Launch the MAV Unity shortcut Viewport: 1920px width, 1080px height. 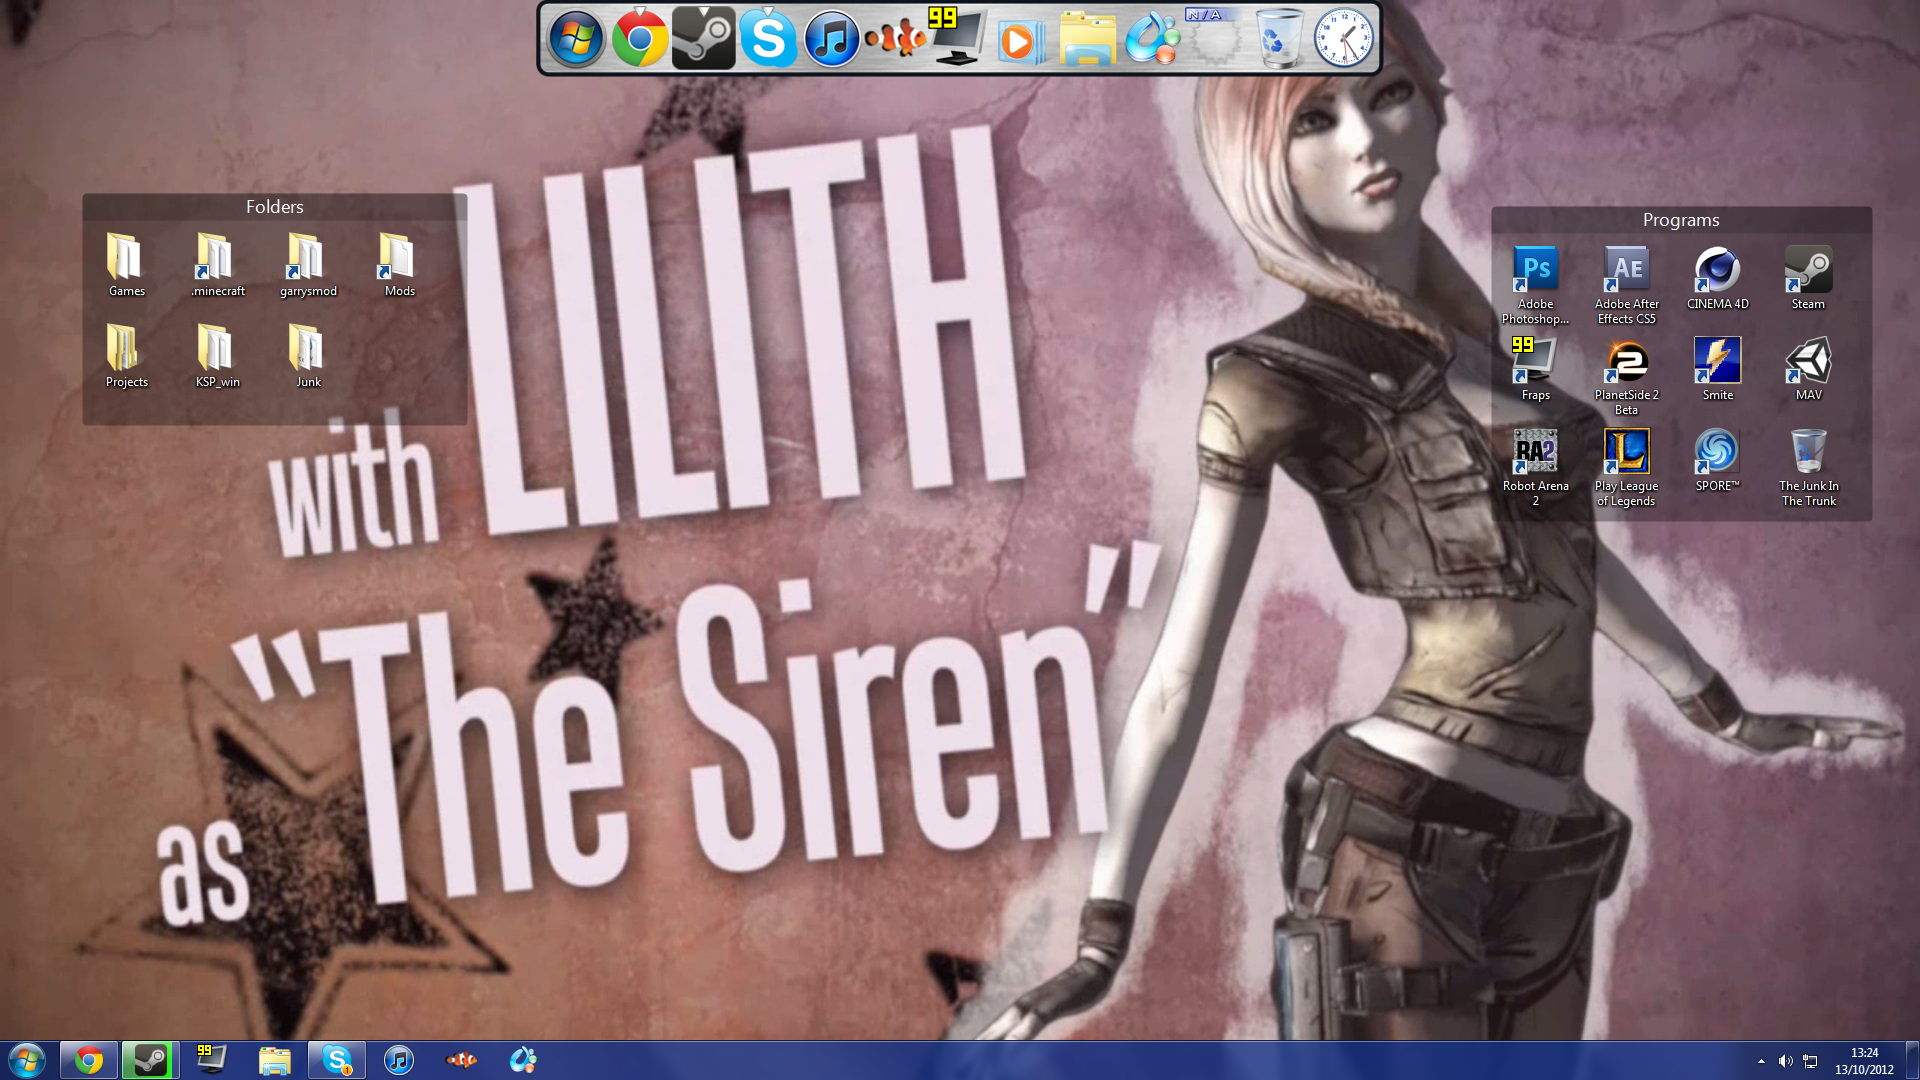pos(1808,369)
